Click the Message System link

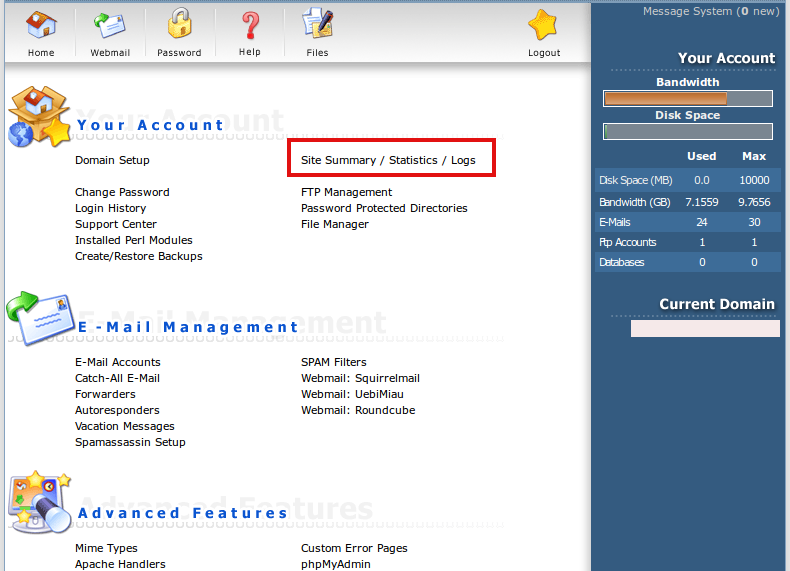[710, 11]
